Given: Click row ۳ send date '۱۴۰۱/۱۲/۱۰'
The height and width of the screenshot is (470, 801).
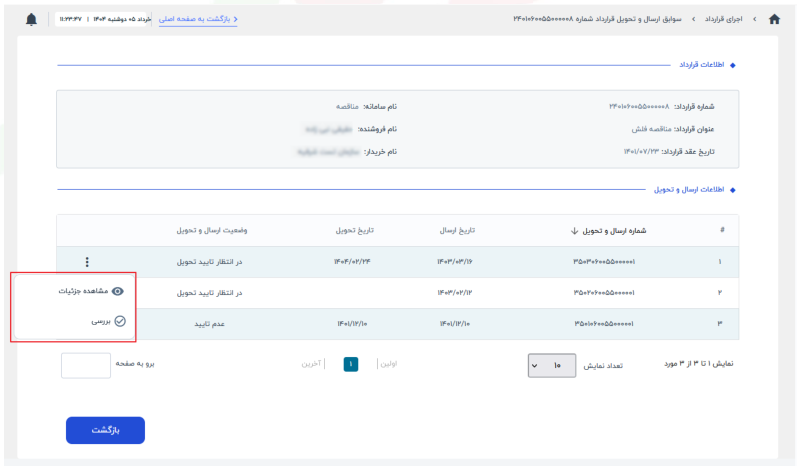Looking at the screenshot, I should click(x=455, y=324).
